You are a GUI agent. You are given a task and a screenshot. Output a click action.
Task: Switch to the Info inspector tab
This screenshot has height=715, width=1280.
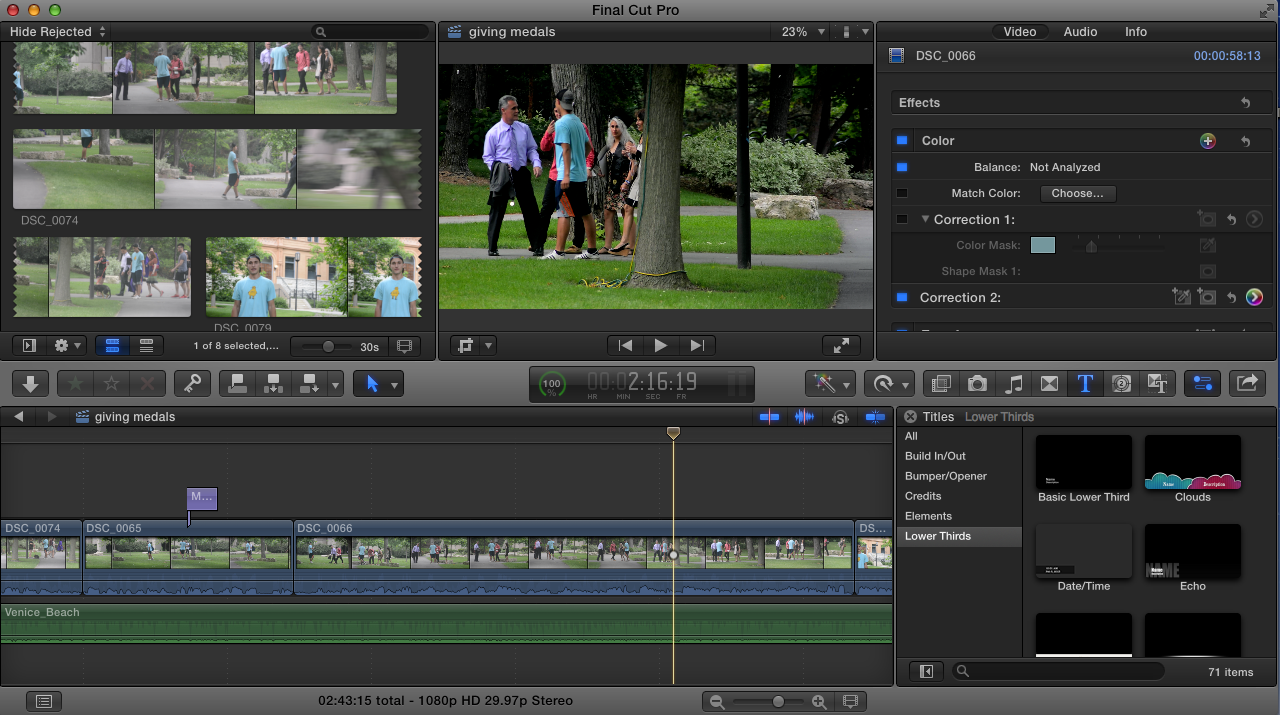[1136, 32]
